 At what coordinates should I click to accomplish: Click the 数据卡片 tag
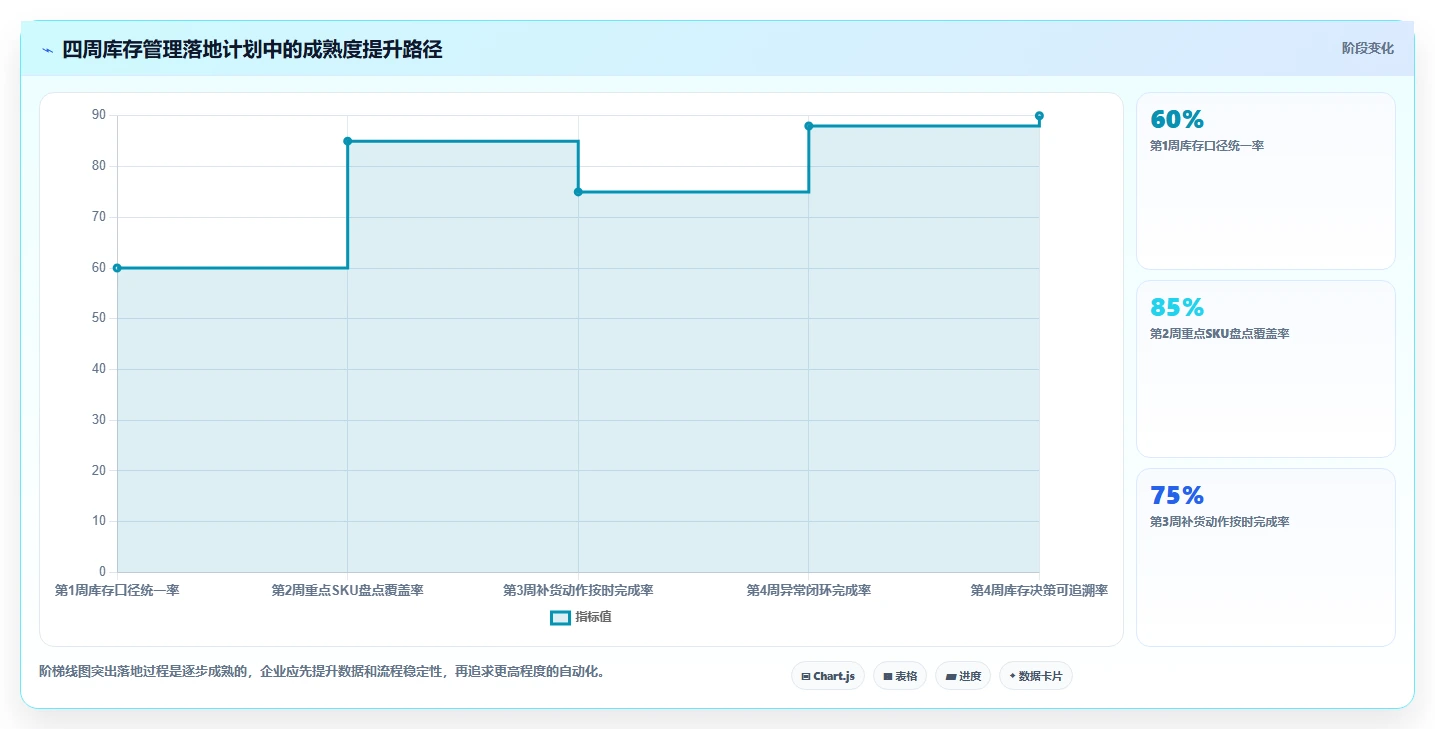pyautogui.click(x=1036, y=676)
